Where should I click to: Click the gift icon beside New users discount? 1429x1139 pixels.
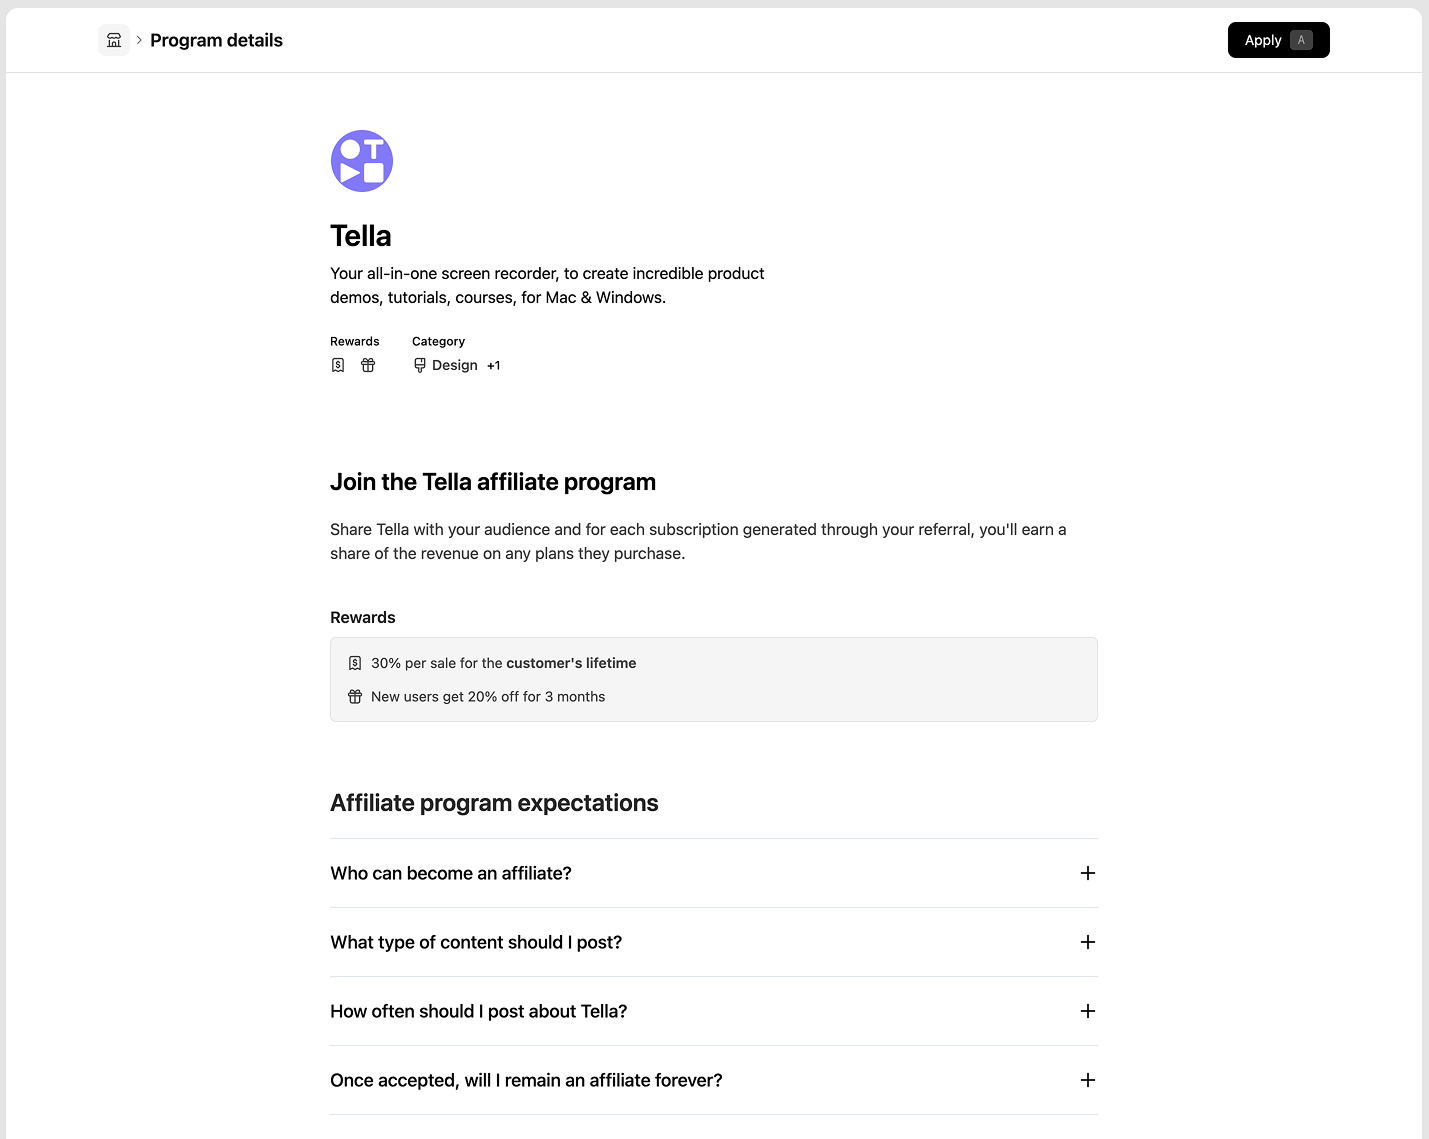[x=355, y=697]
